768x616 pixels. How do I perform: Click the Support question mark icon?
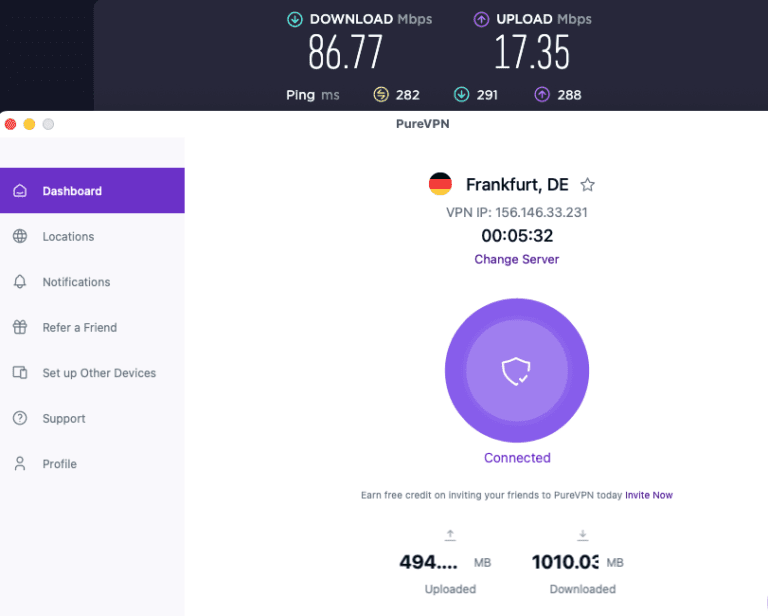click(20, 418)
